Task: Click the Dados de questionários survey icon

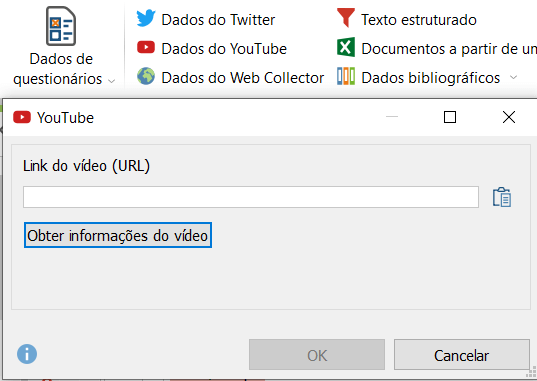Action: (61, 26)
